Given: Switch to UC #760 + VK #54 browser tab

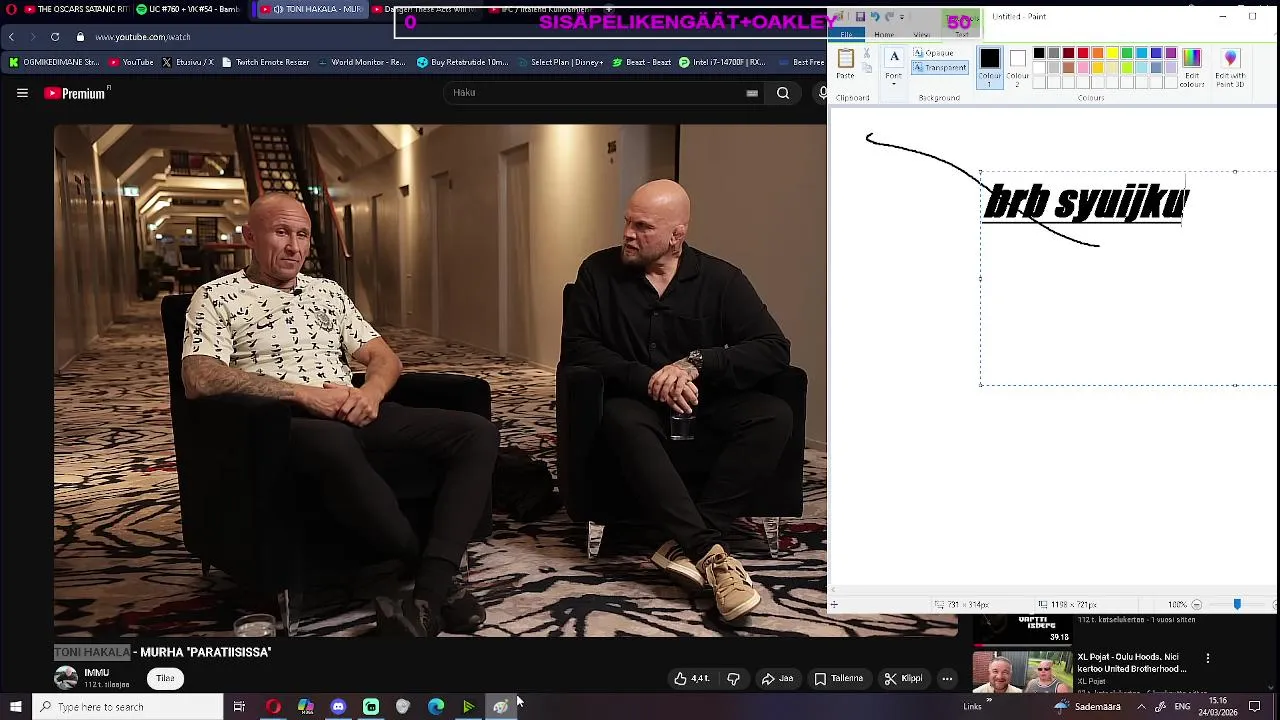Looking at the screenshot, I should [191, 9].
